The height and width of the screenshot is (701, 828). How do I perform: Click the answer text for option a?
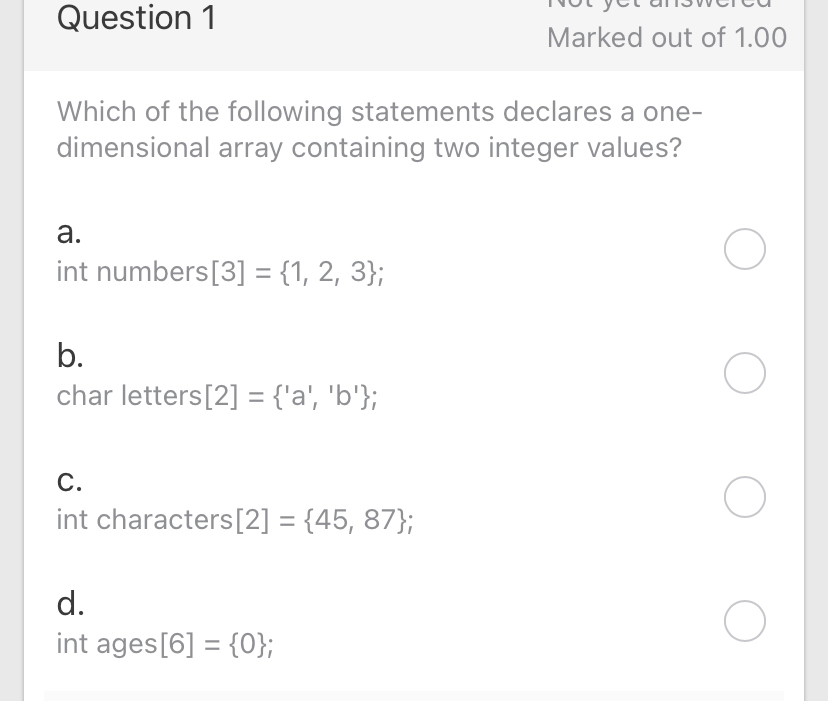tap(218, 271)
